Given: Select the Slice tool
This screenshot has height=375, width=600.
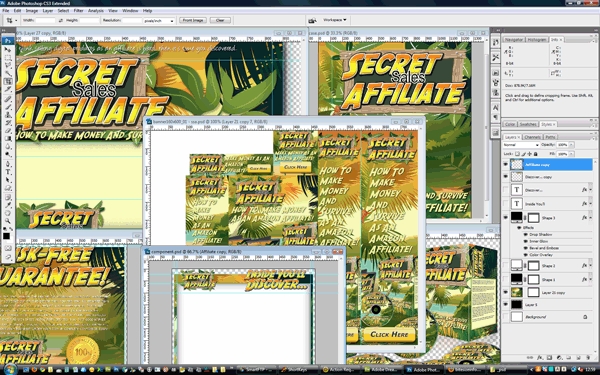Looking at the screenshot, I should [x=8, y=89].
